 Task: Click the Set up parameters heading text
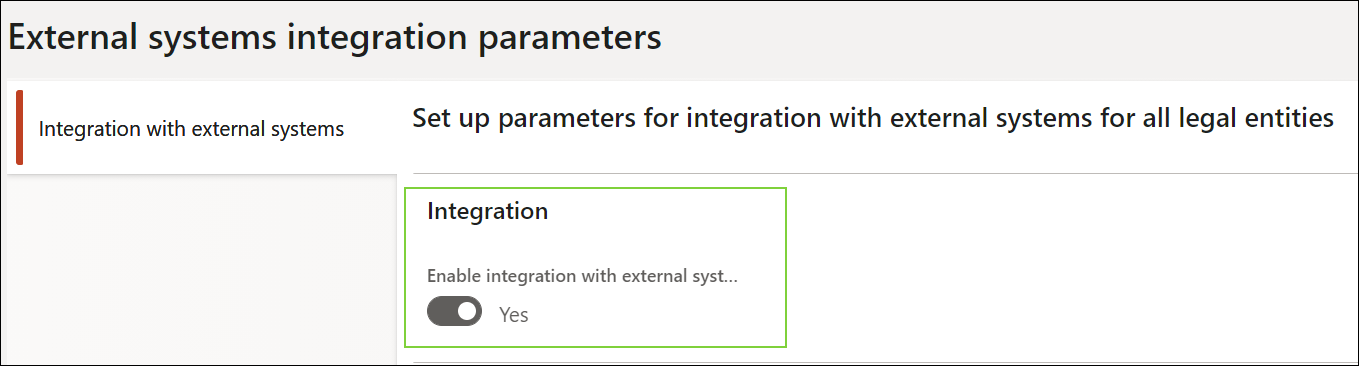(x=873, y=118)
